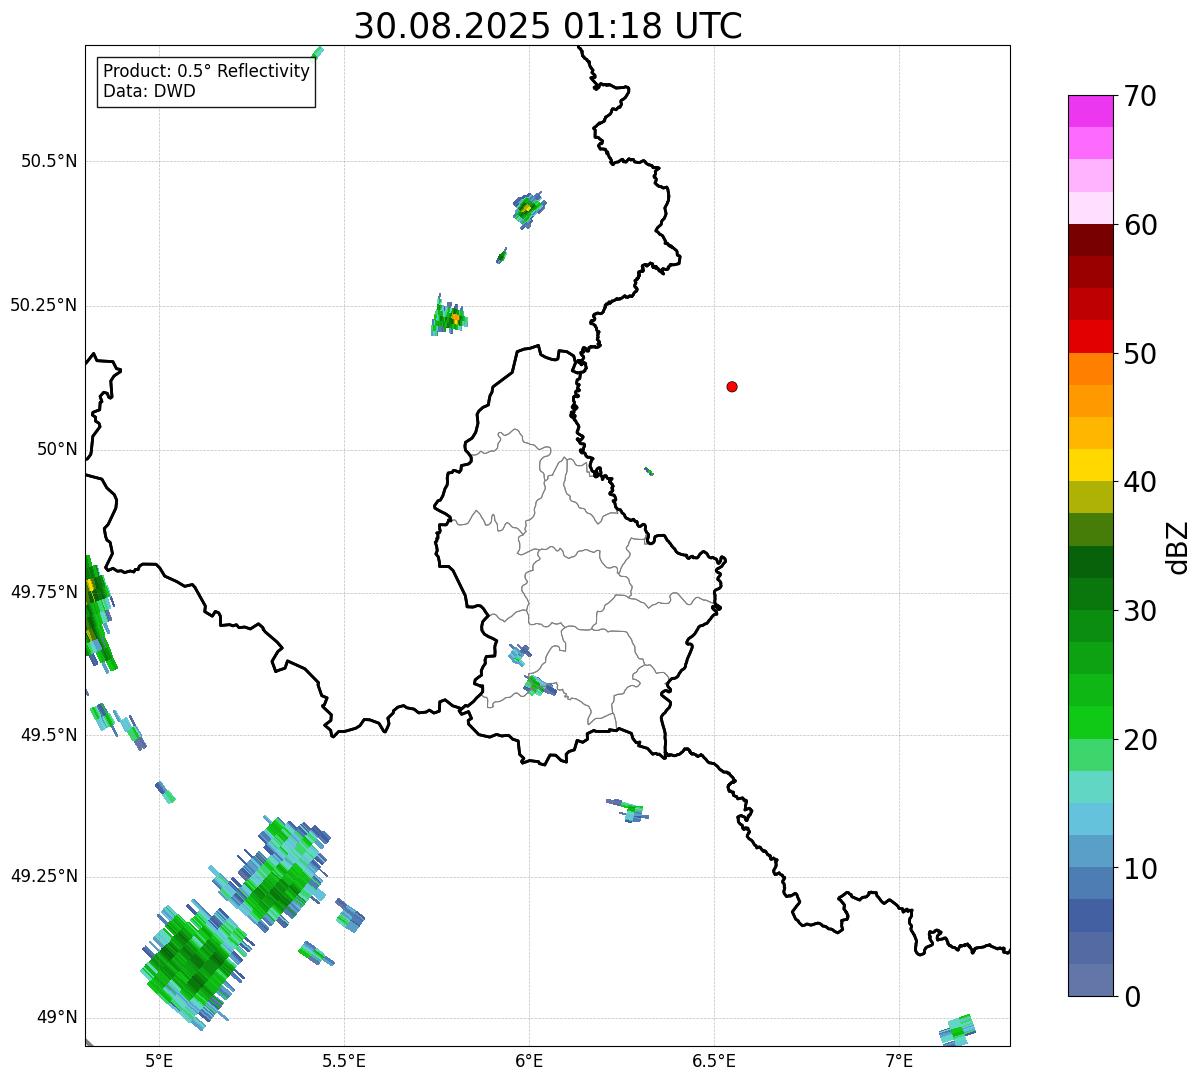Click the colorbar tick label 40
Image resolution: width=1202 pixels, height=1081 pixels.
[1140, 482]
